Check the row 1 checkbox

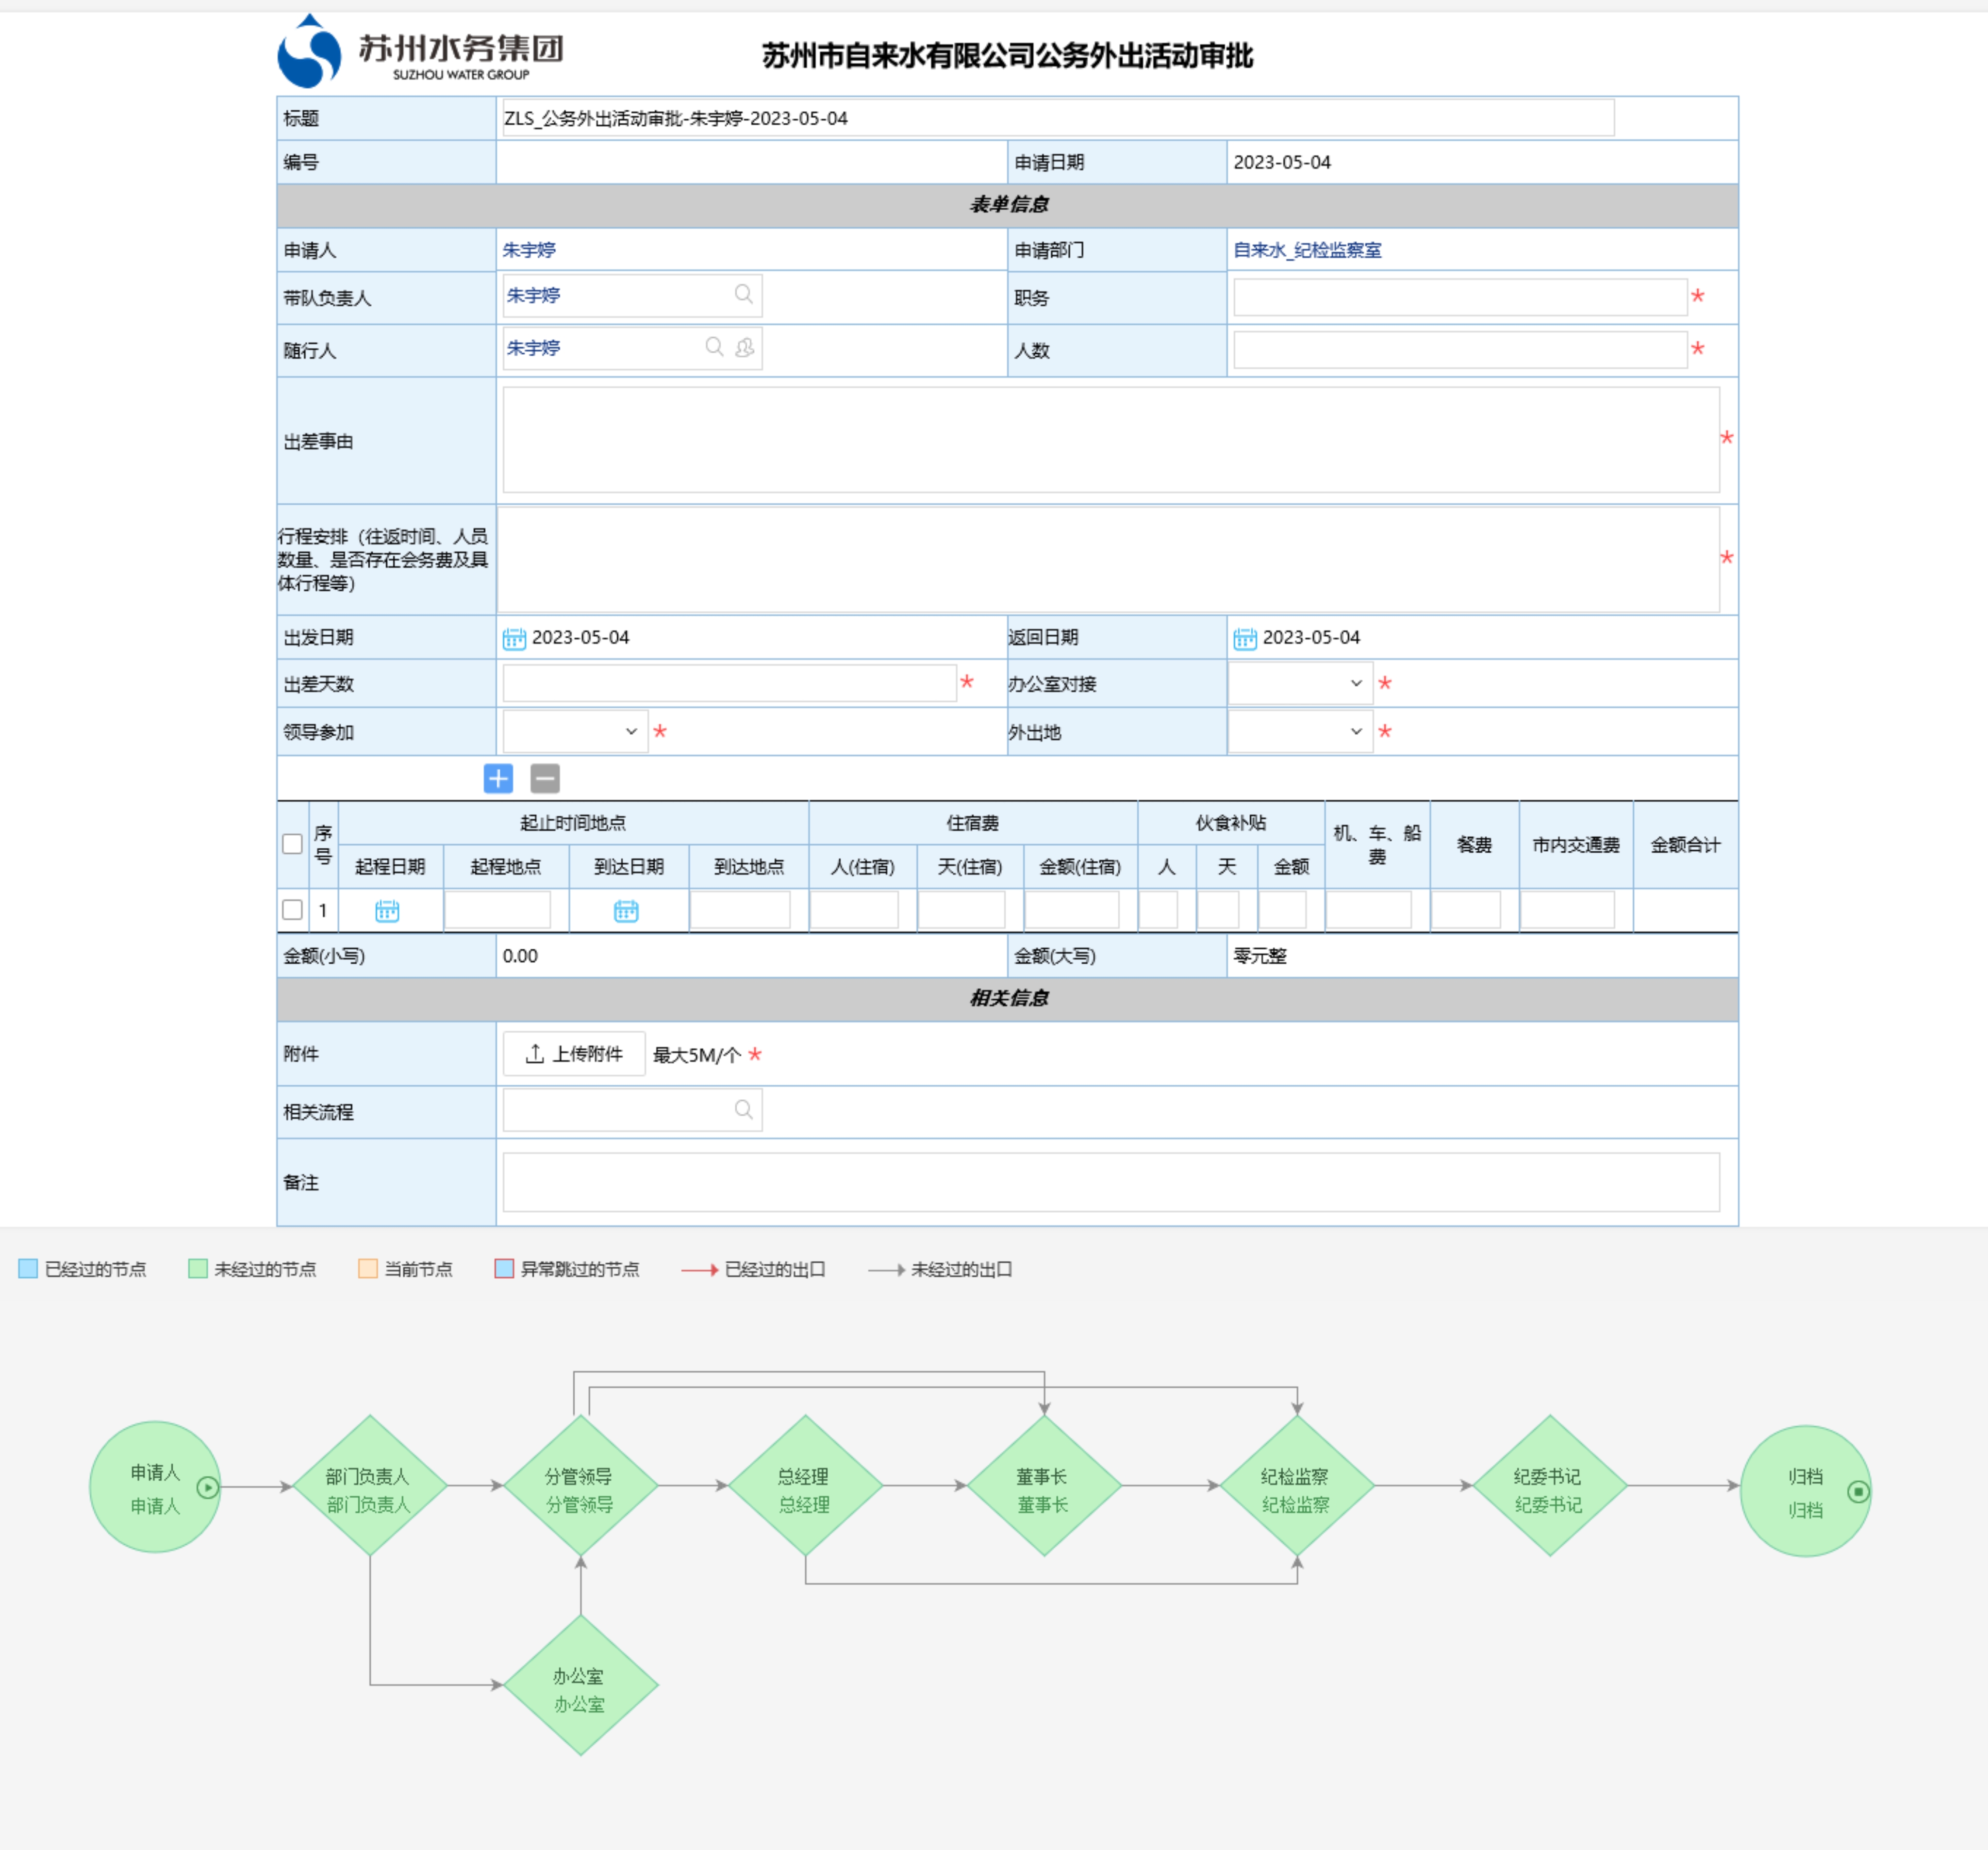coord(292,910)
